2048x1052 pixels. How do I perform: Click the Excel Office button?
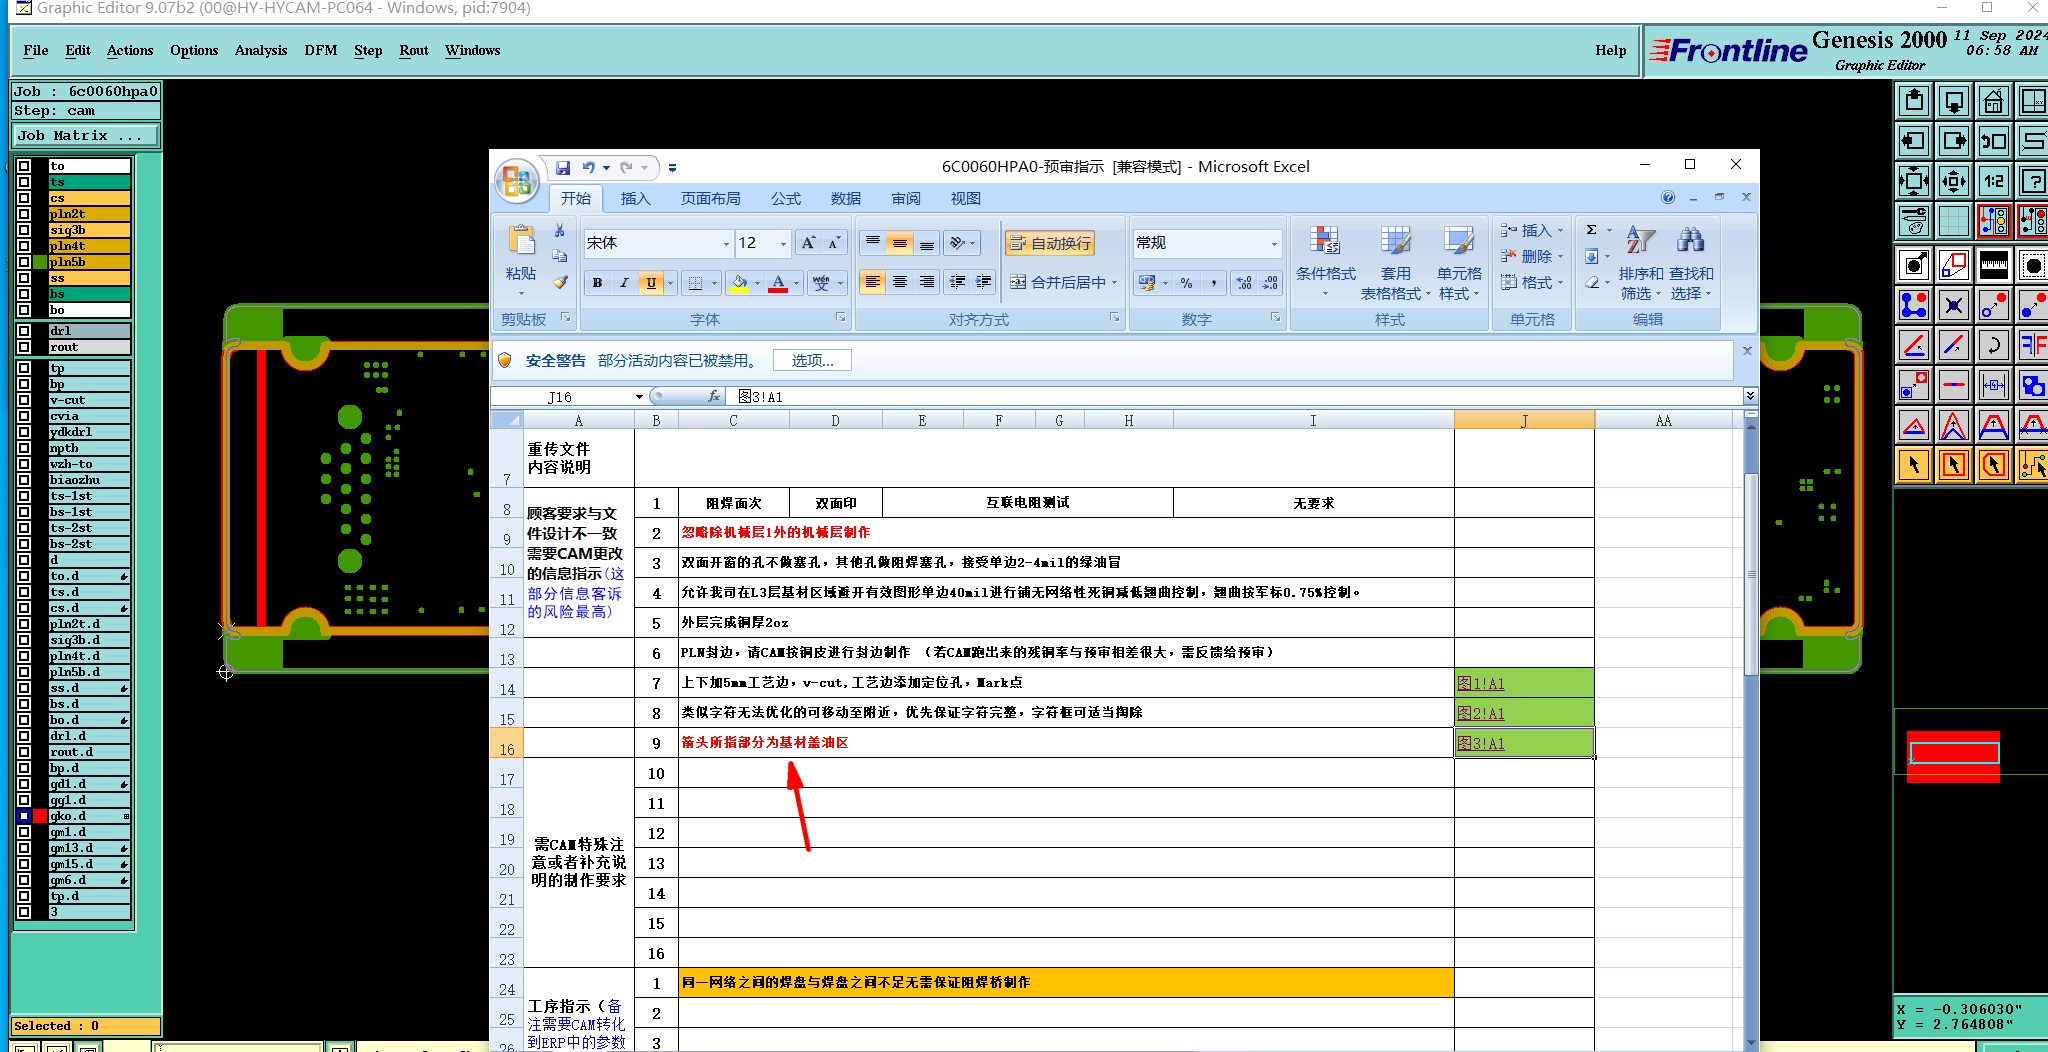tap(517, 181)
